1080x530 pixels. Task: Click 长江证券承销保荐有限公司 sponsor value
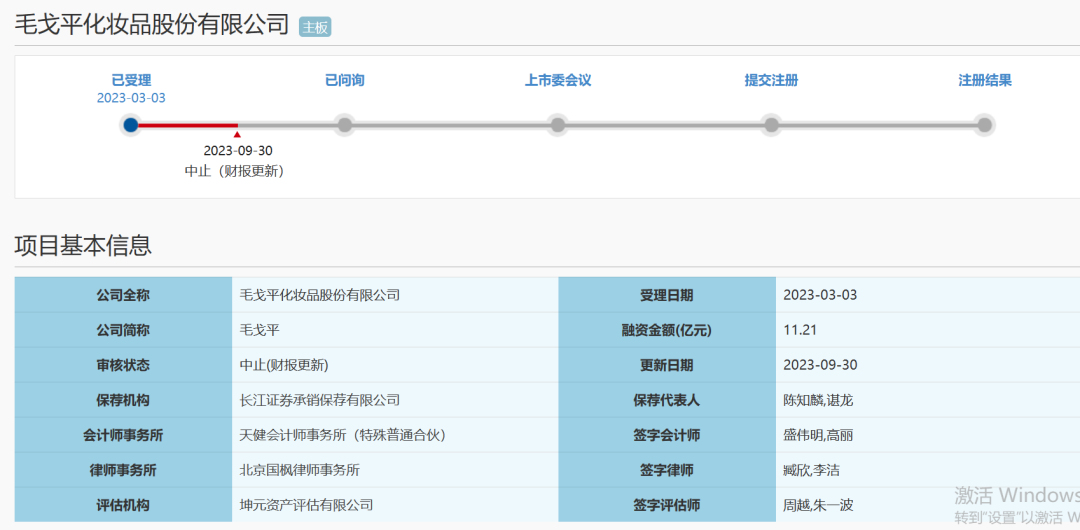click(x=320, y=400)
